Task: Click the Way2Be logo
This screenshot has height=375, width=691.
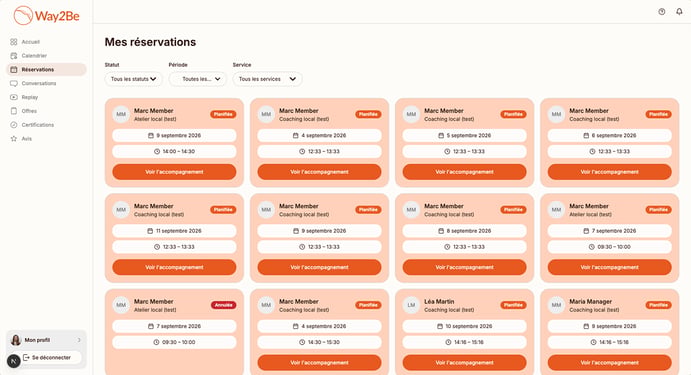Action: tap(46, 16)
